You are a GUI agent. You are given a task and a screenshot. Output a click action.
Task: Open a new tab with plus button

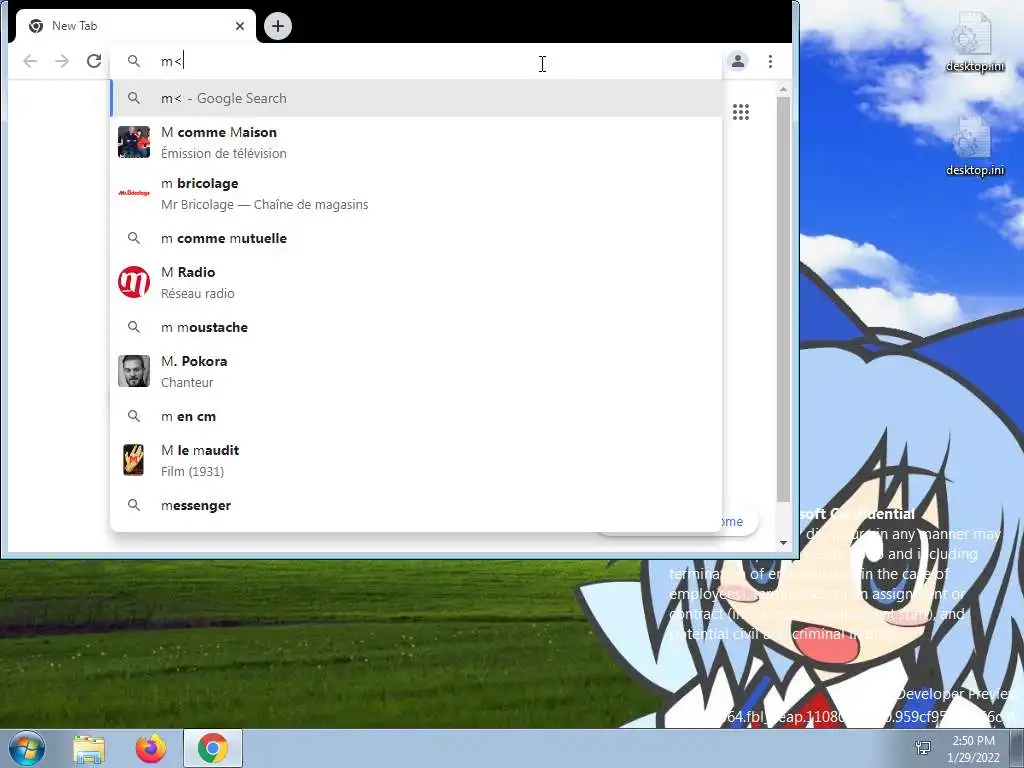[278, 26]
